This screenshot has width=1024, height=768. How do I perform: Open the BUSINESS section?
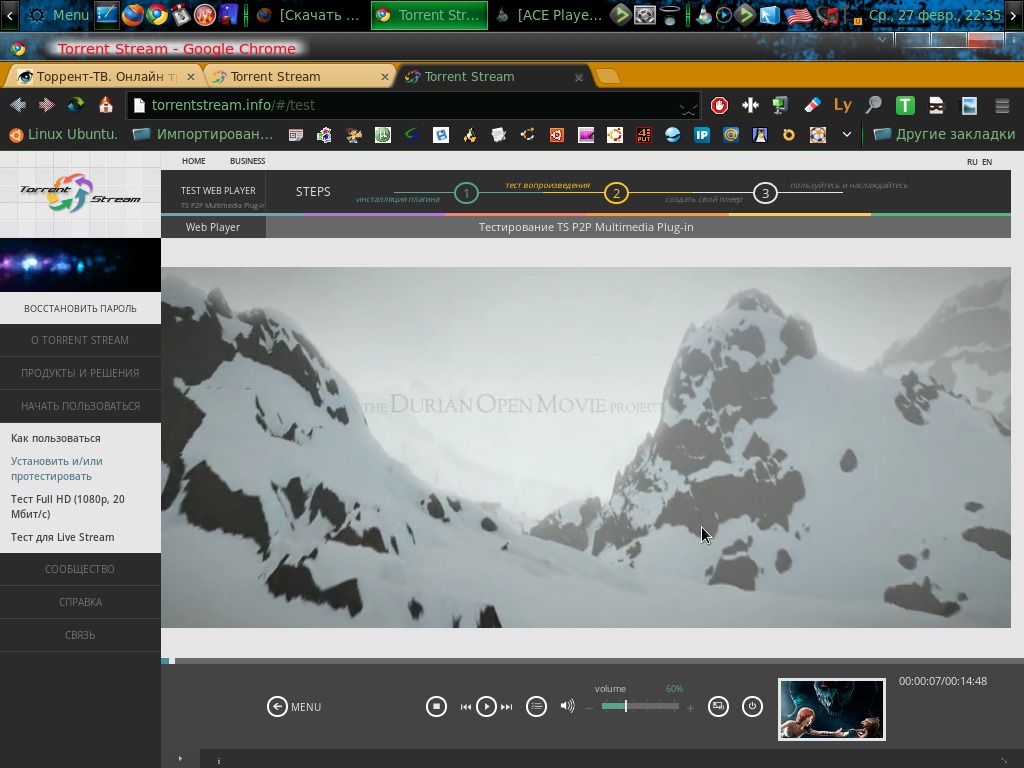(248, 161)
